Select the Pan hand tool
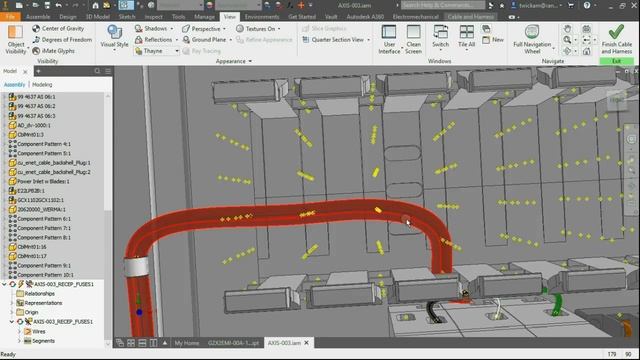Viewport: 640px width, 360px height. click(567, 29)
